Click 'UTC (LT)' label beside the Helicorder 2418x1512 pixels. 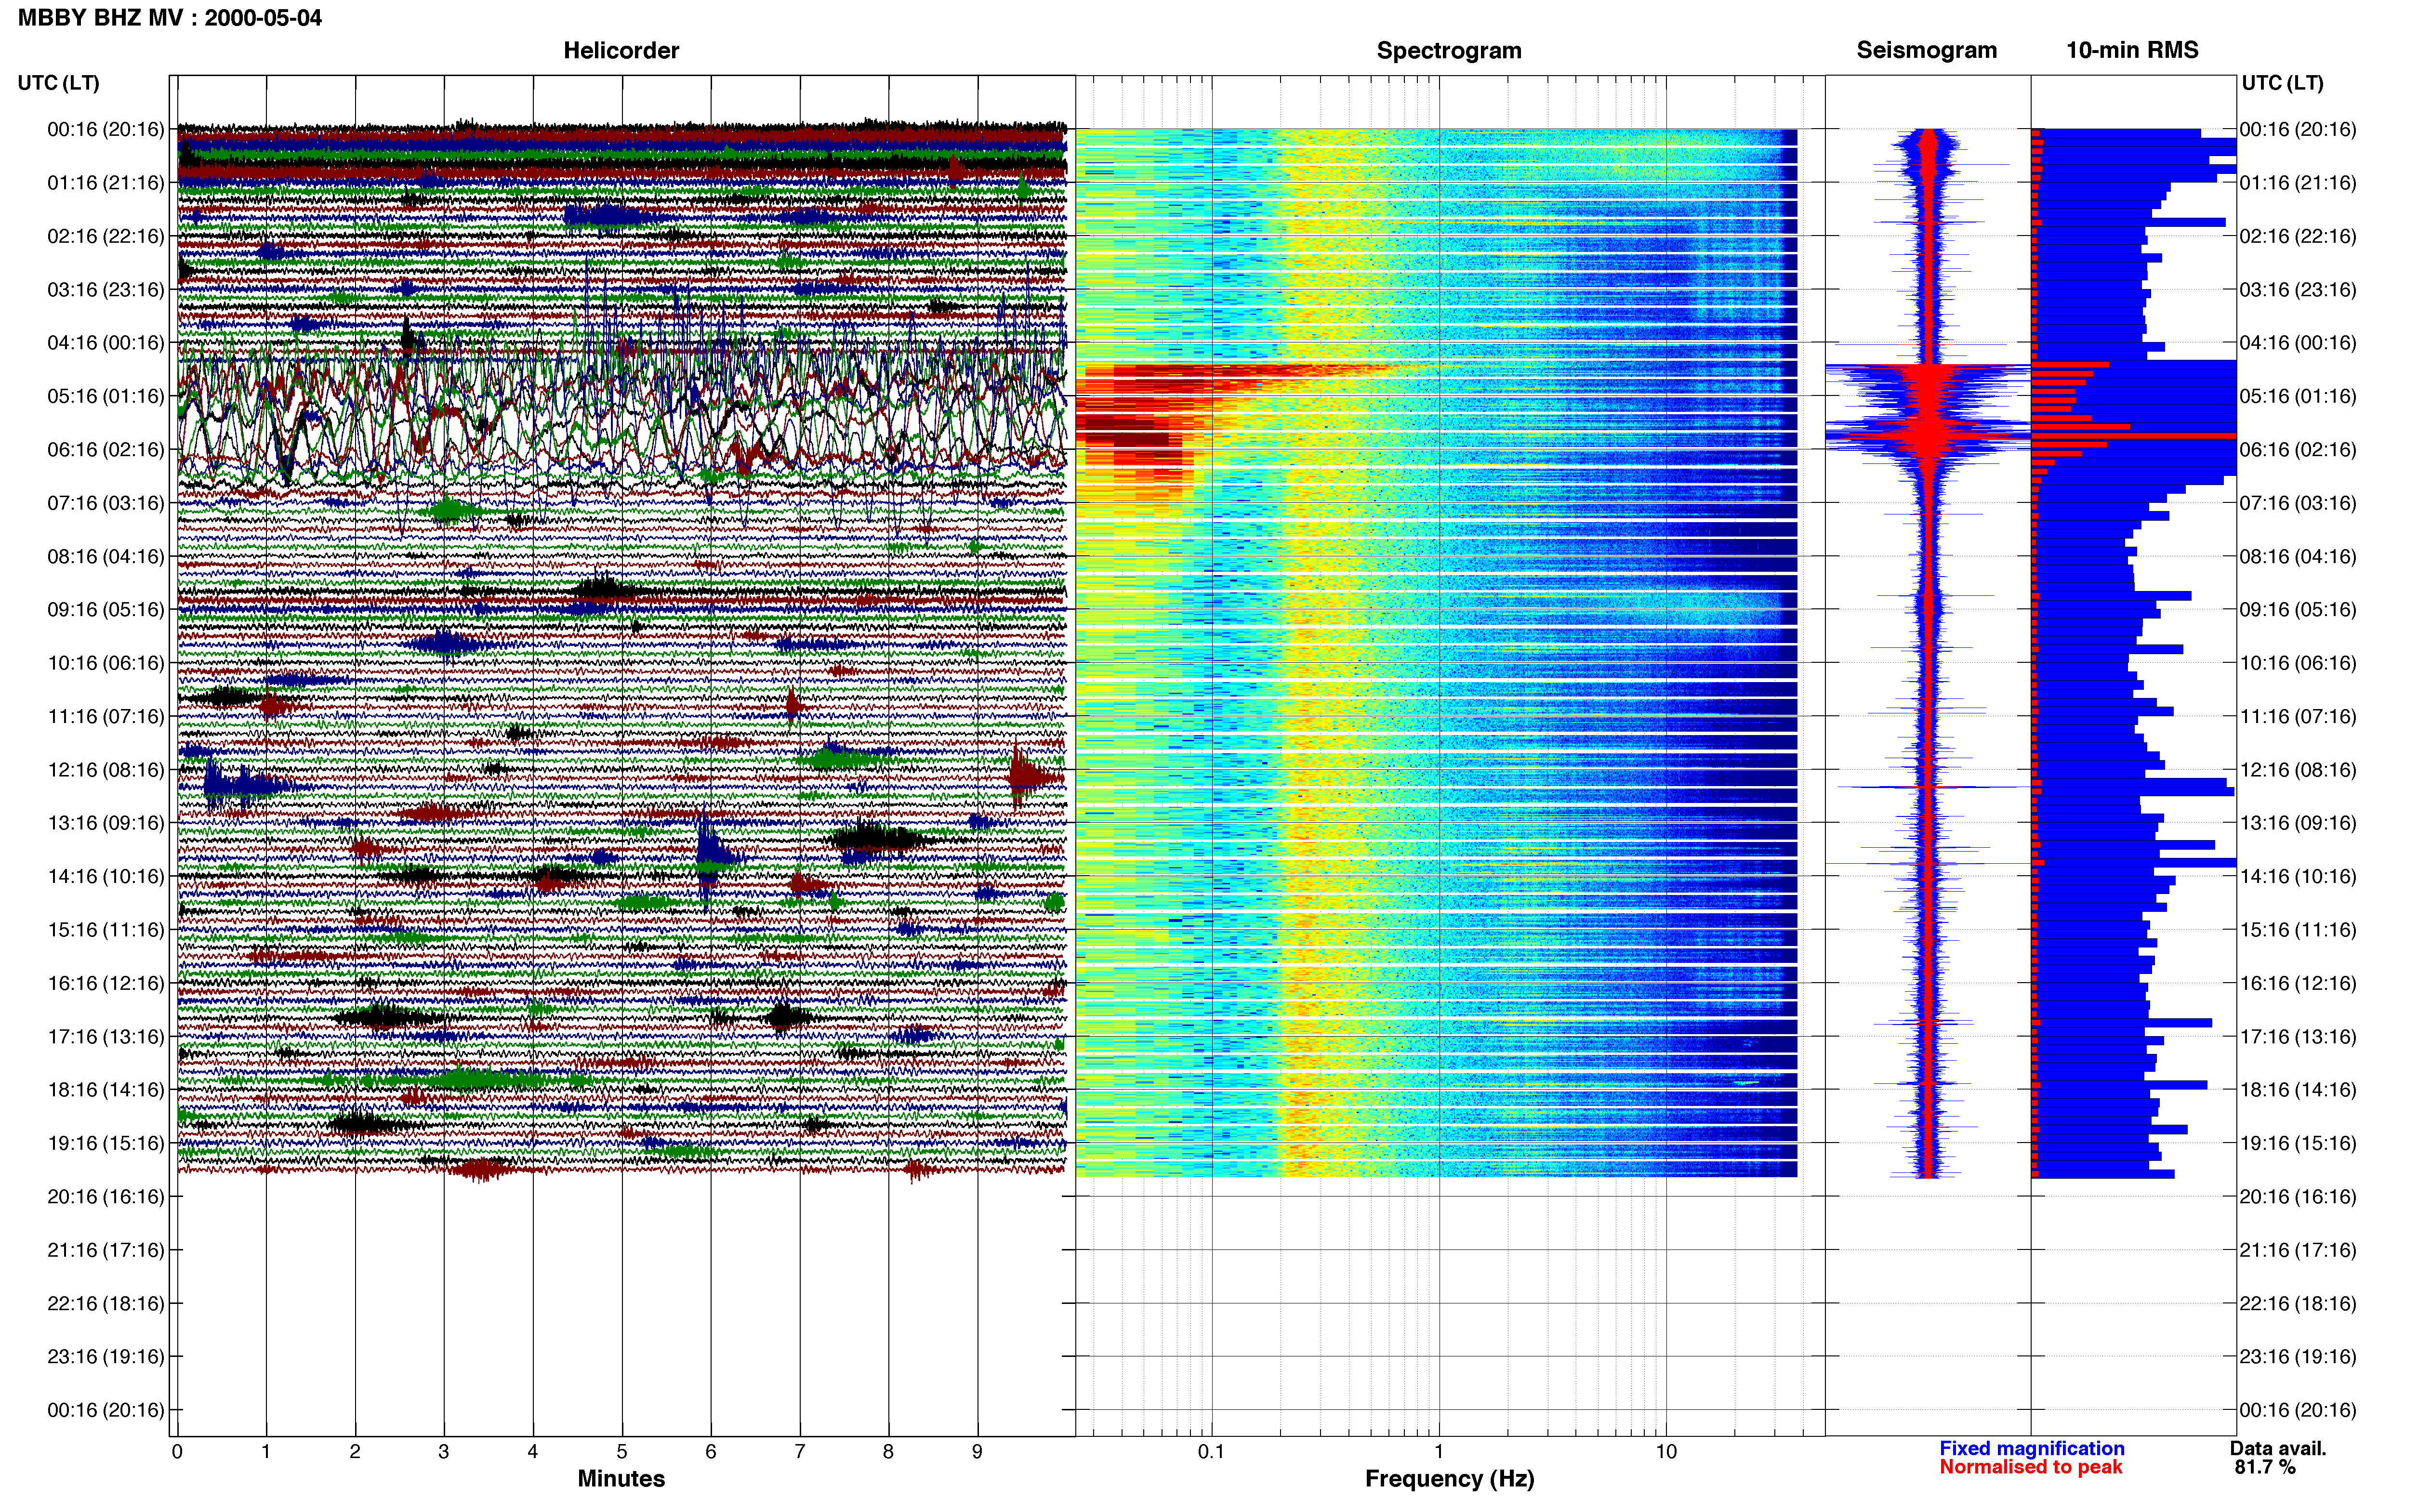58,82
